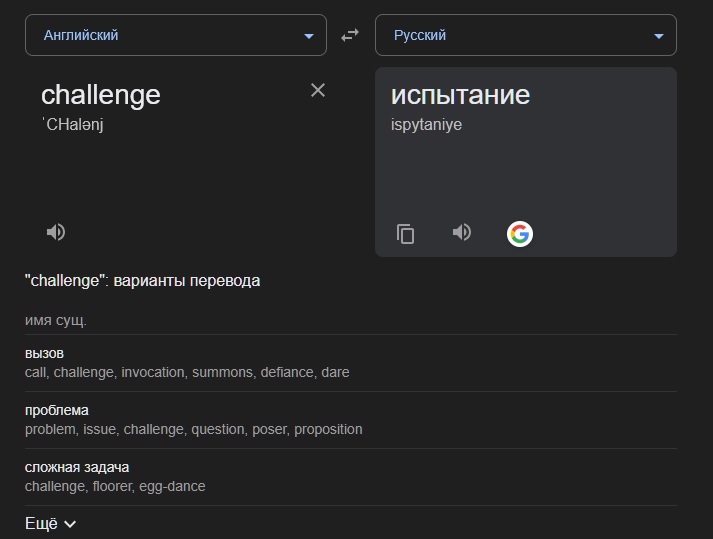Choose the translation проблема
Screen dimensions: 713x539
pos(57,410)
